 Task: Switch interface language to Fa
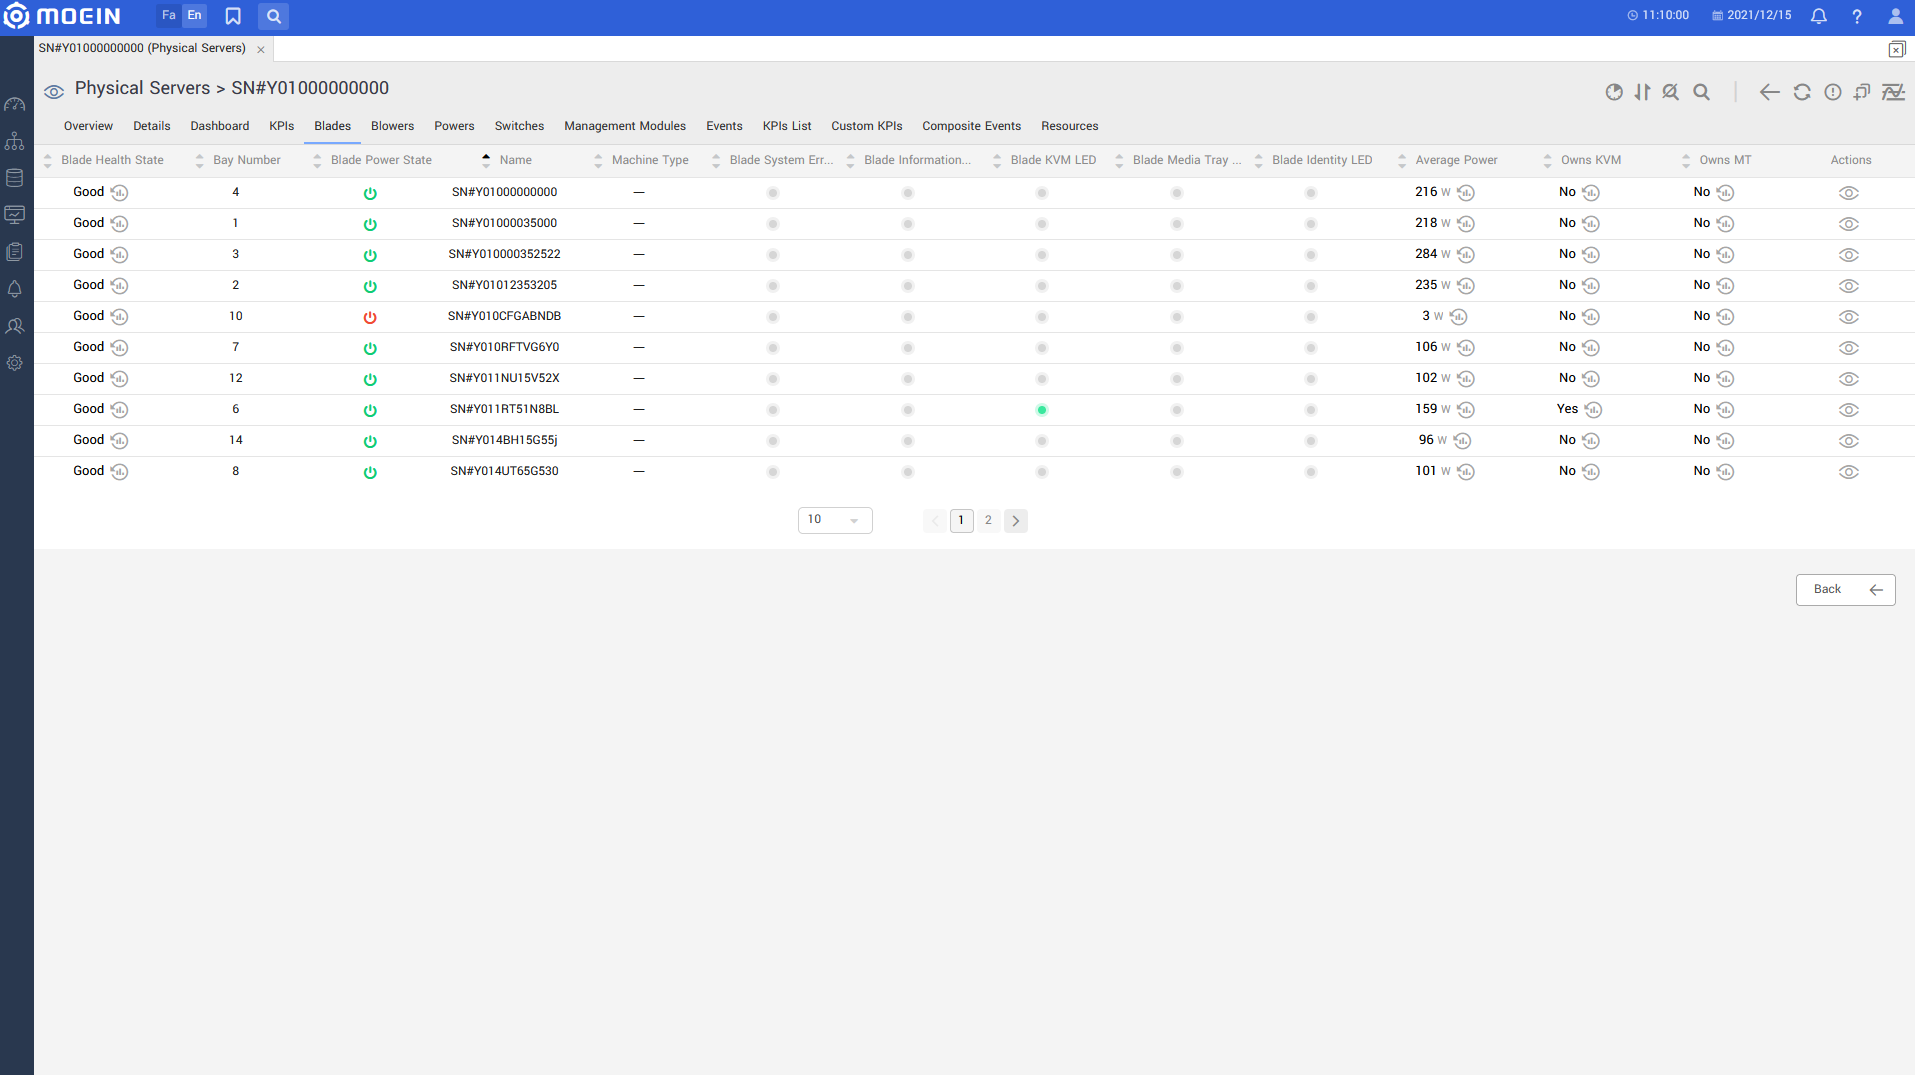tap(168, 15)
